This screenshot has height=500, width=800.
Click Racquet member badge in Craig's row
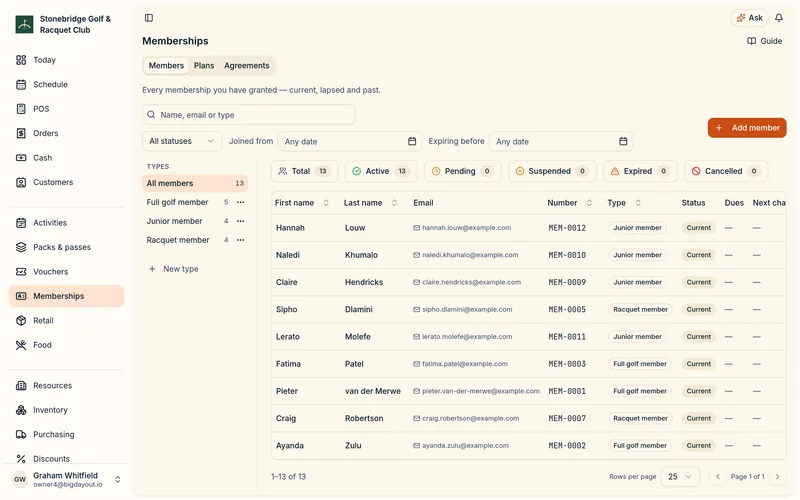tap(640, 418)
